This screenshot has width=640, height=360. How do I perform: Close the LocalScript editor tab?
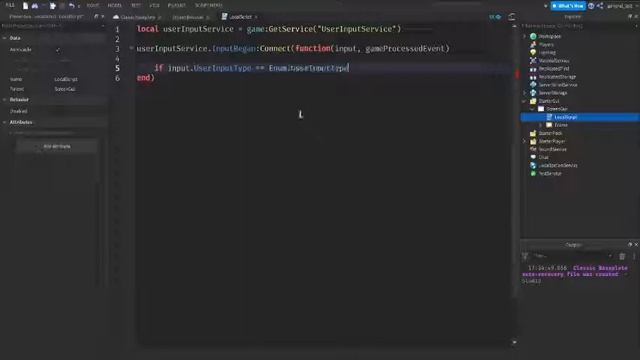(256, 17)
